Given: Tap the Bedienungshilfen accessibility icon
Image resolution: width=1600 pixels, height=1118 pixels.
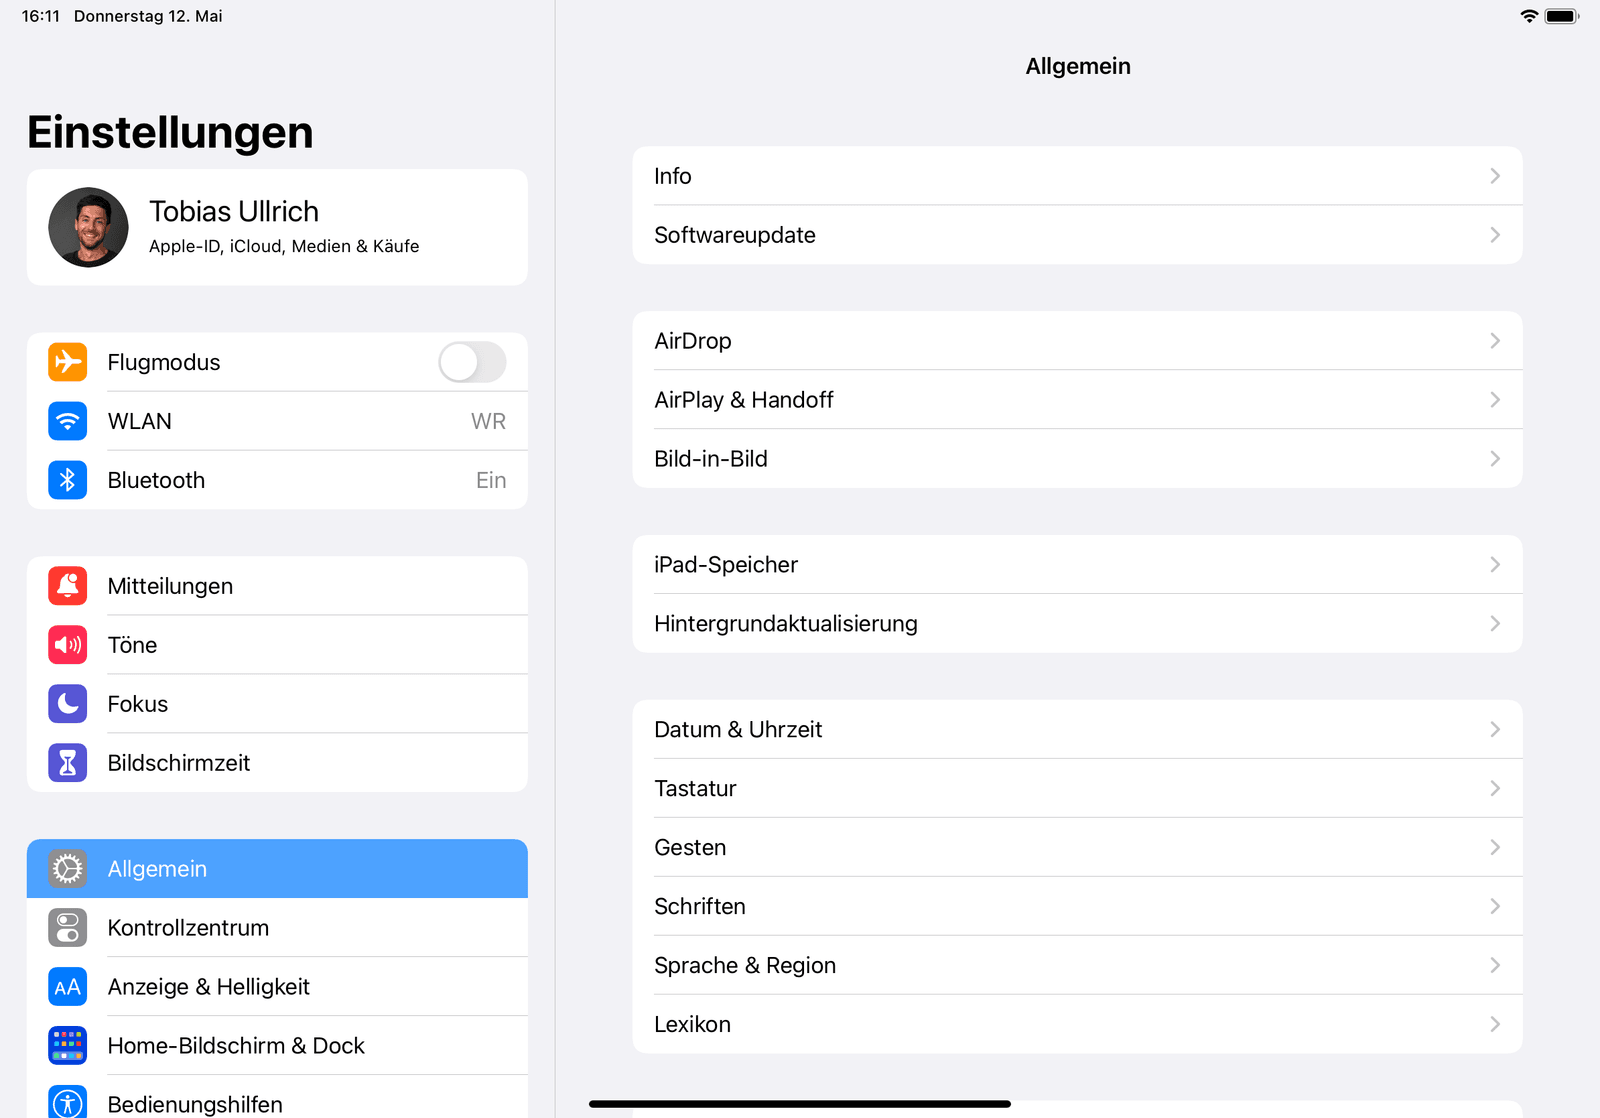Looking at the screenshot, I should tap(67, 1102).
